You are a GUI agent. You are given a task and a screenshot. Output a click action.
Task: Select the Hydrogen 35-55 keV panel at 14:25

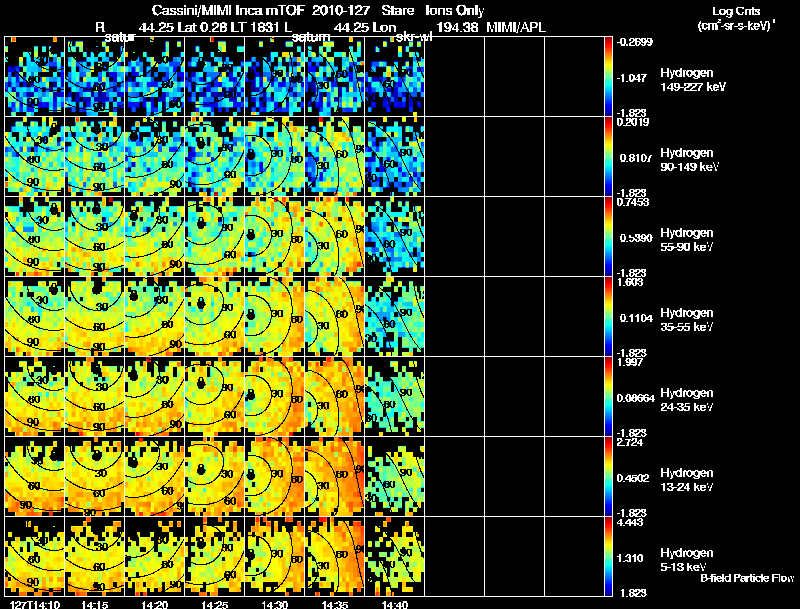click(215, 316)
